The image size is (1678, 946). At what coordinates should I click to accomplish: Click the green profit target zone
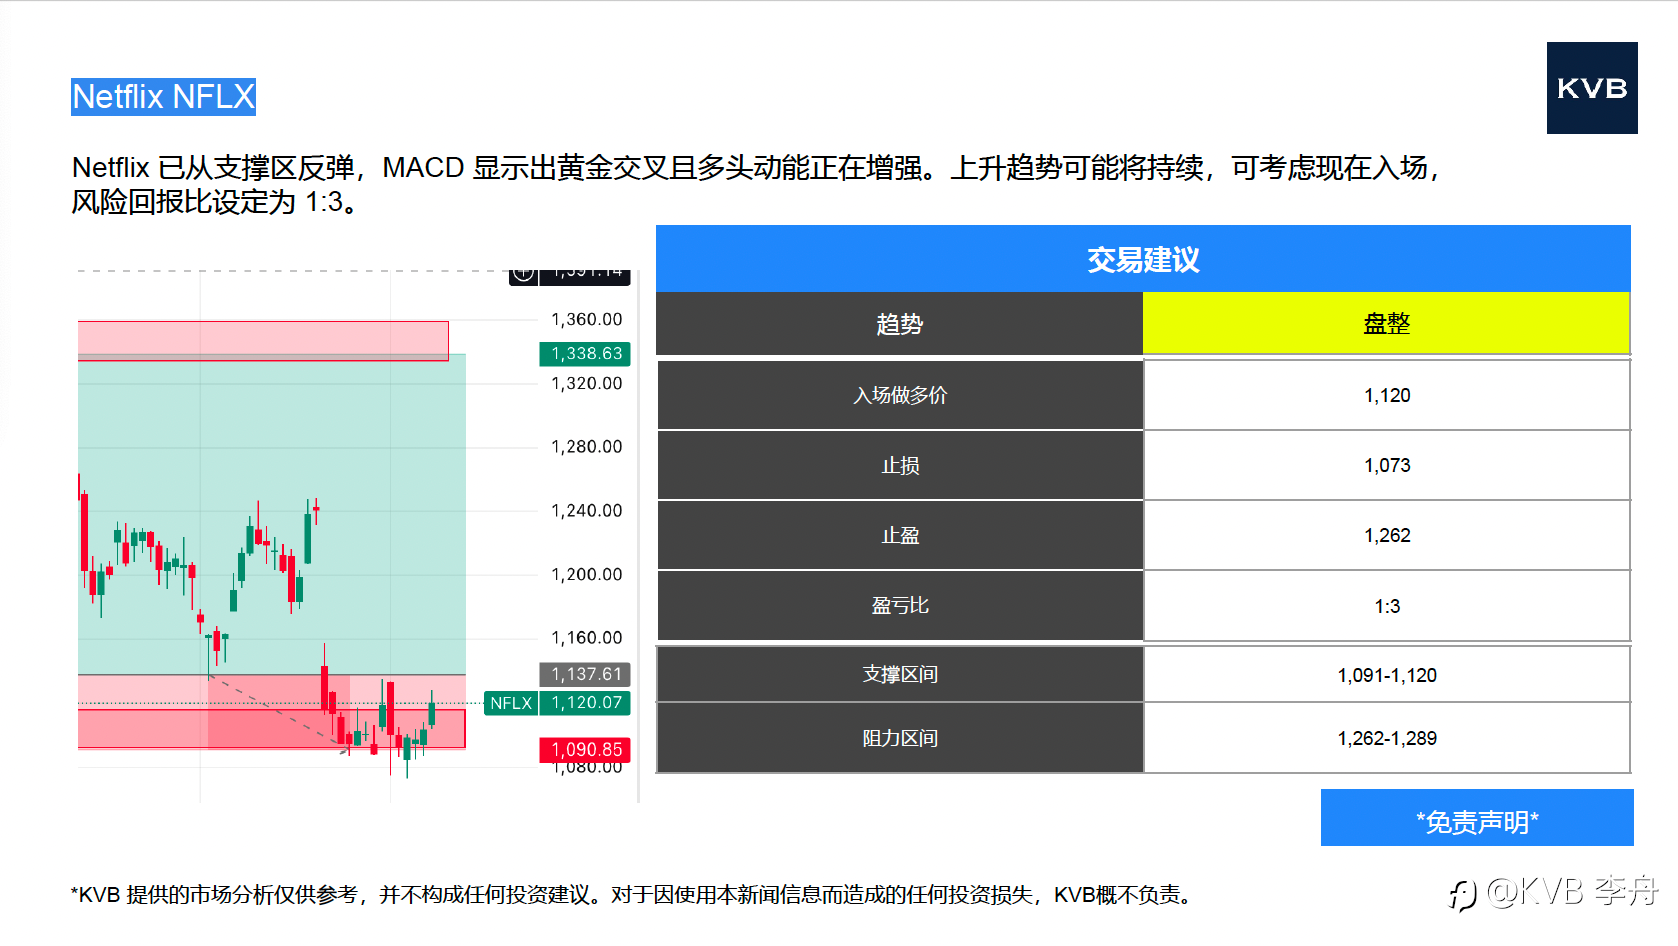[272, 515]
